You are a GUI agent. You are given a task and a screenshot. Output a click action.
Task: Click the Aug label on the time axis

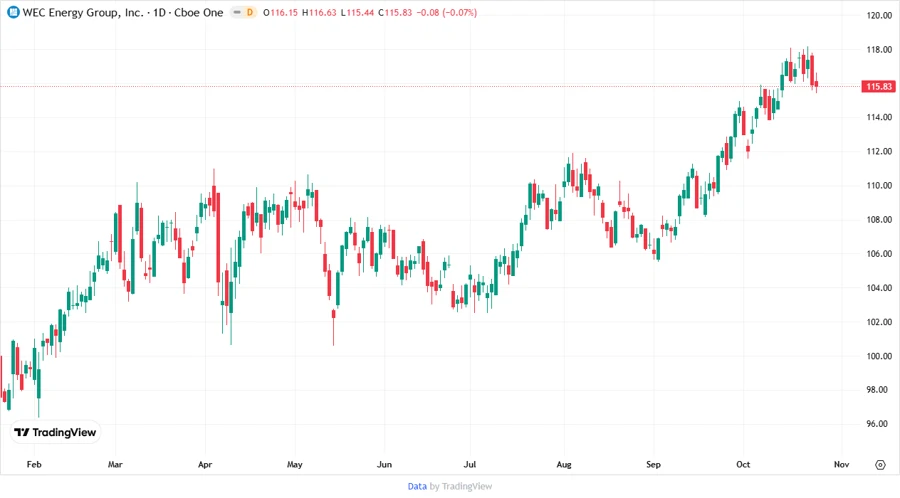point(564,464)
